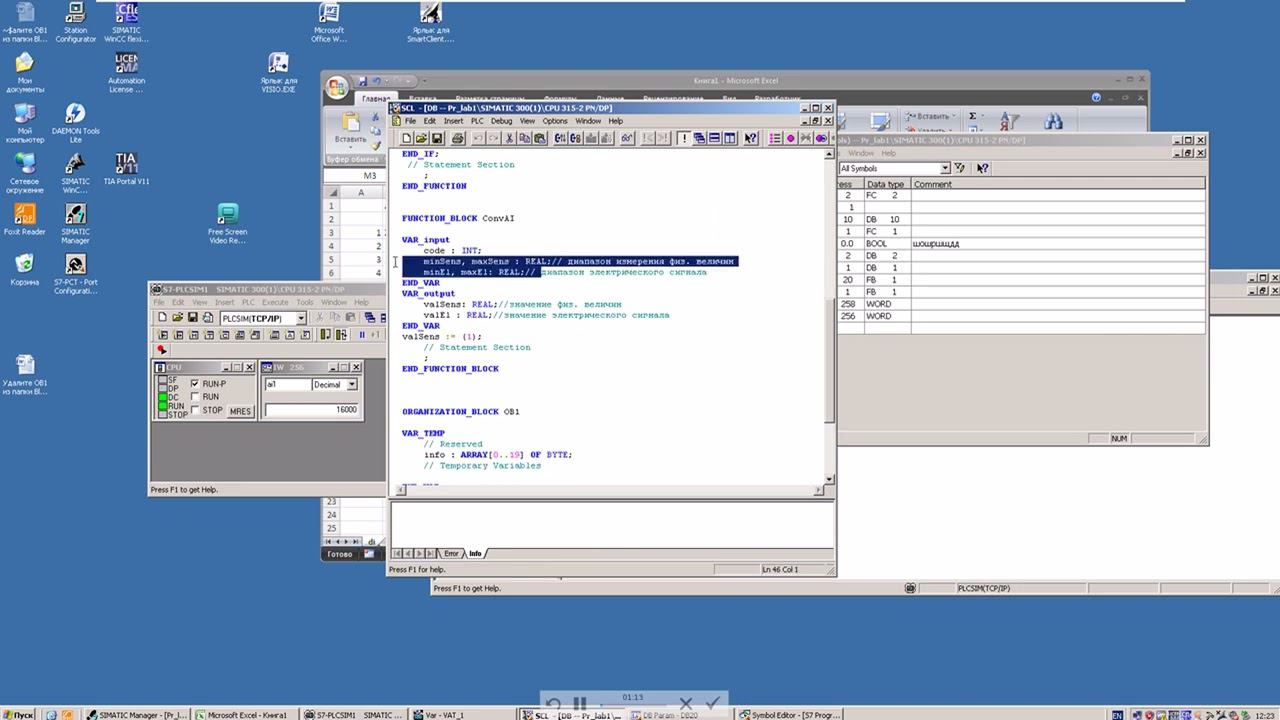This screenshot has height=720, width=1280.
Task: Click the ORGANIZATION_BLOCK OB1 code line
Action: coord(461,411)
